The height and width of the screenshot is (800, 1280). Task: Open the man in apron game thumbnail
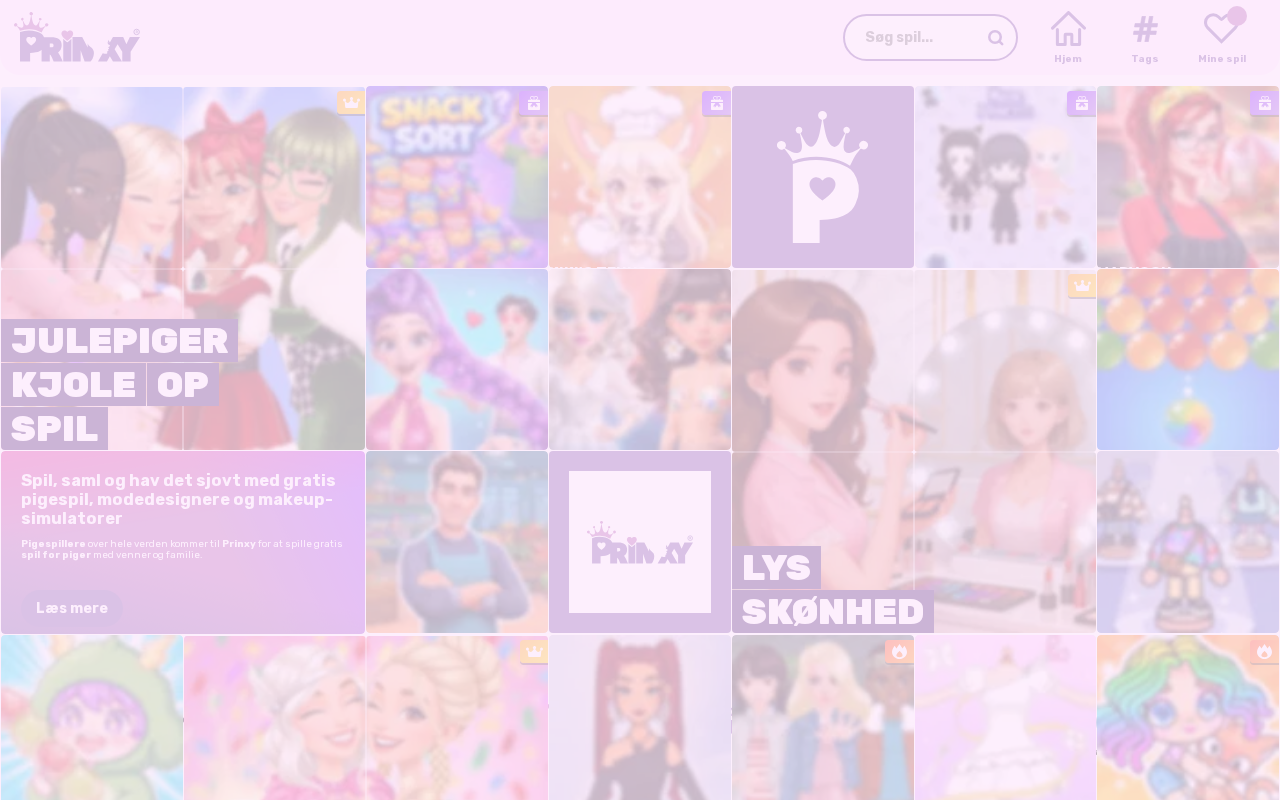(x=457, y=542)
